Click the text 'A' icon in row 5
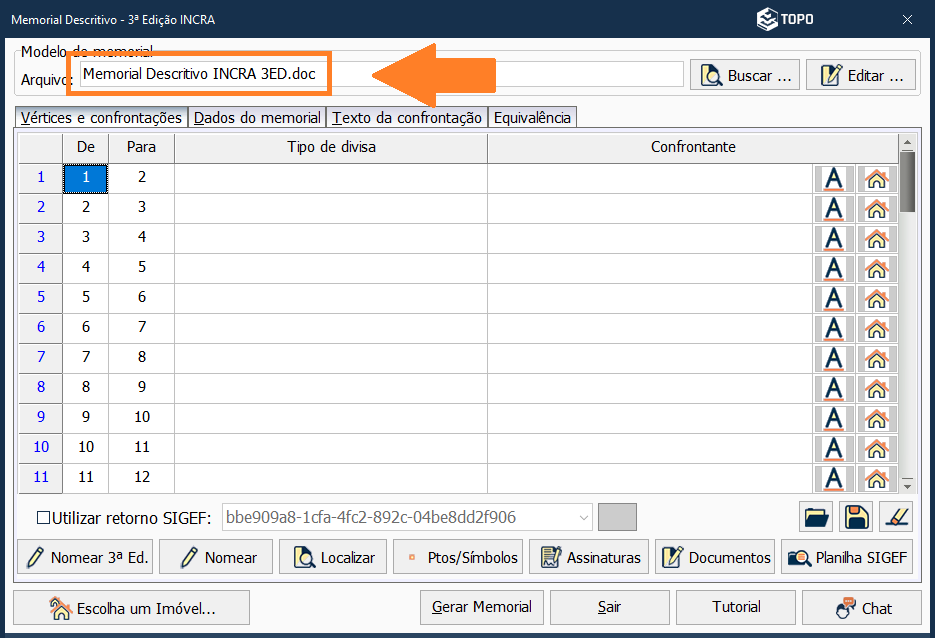 coord(834,299)
